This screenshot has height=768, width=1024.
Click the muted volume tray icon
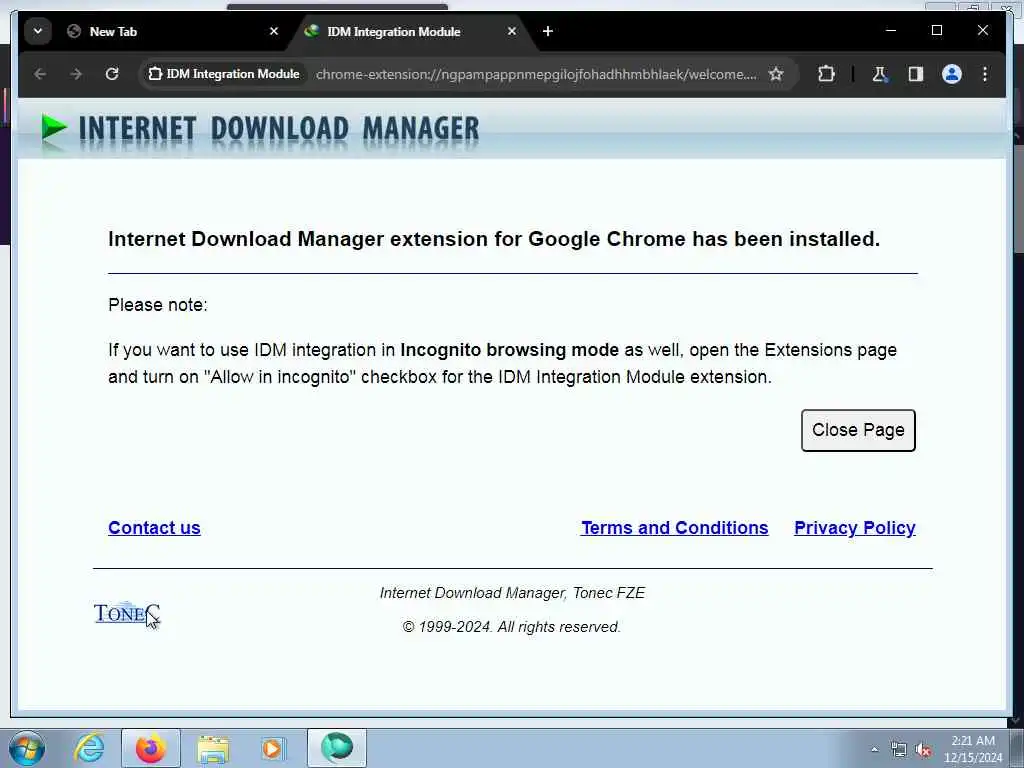pyautogui.click(x=923, y=750)
